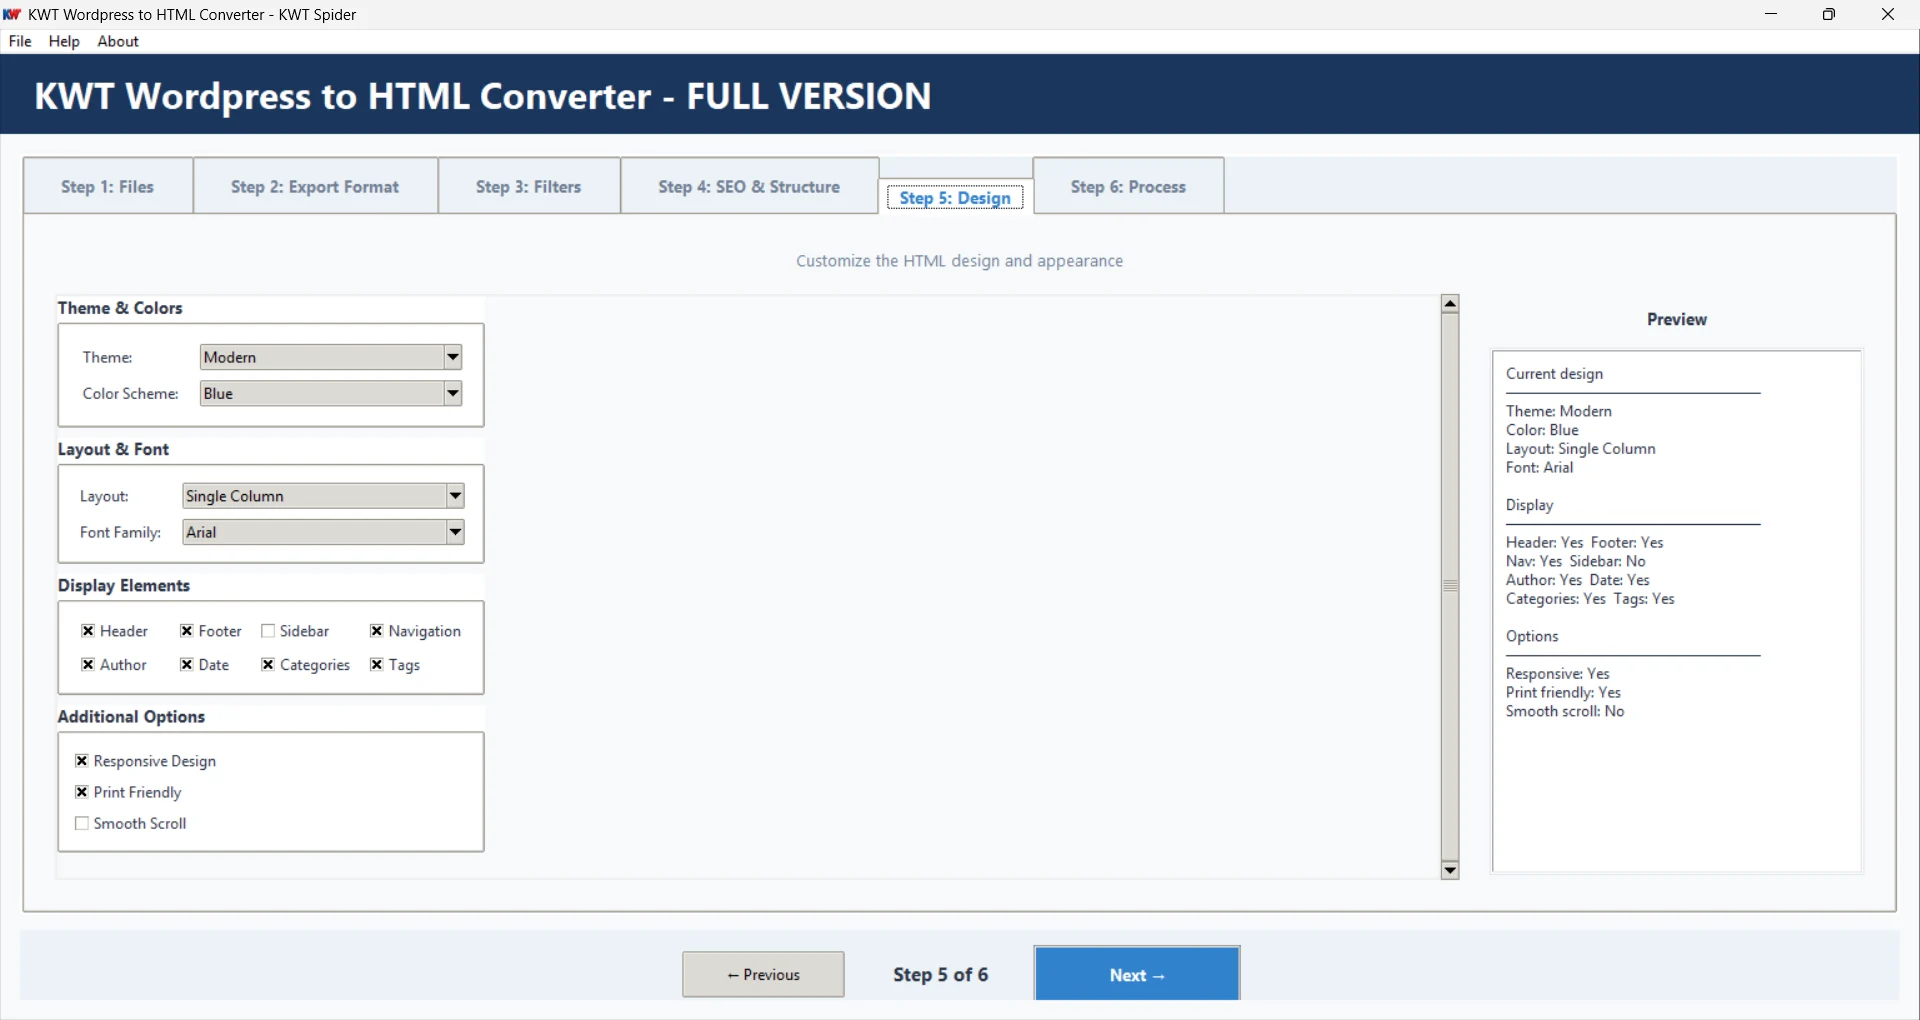
Task: Click 'Color: Blue' in preview panel
Action: 1543,430
